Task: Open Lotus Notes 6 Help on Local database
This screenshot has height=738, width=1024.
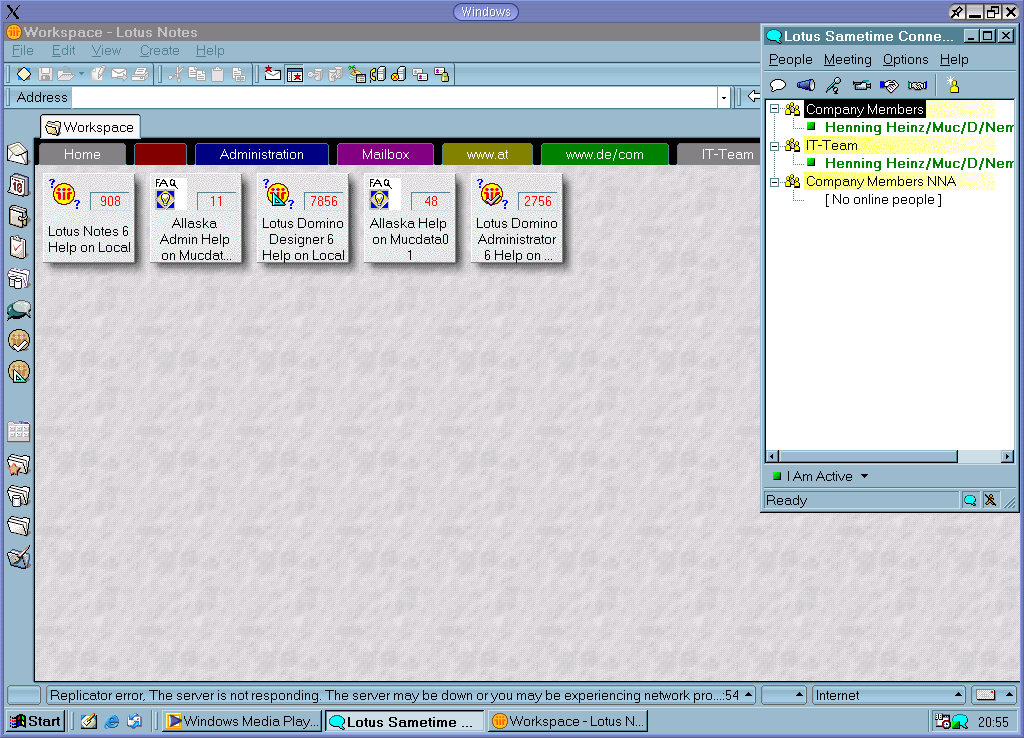Action: click(x=89, y=218)
